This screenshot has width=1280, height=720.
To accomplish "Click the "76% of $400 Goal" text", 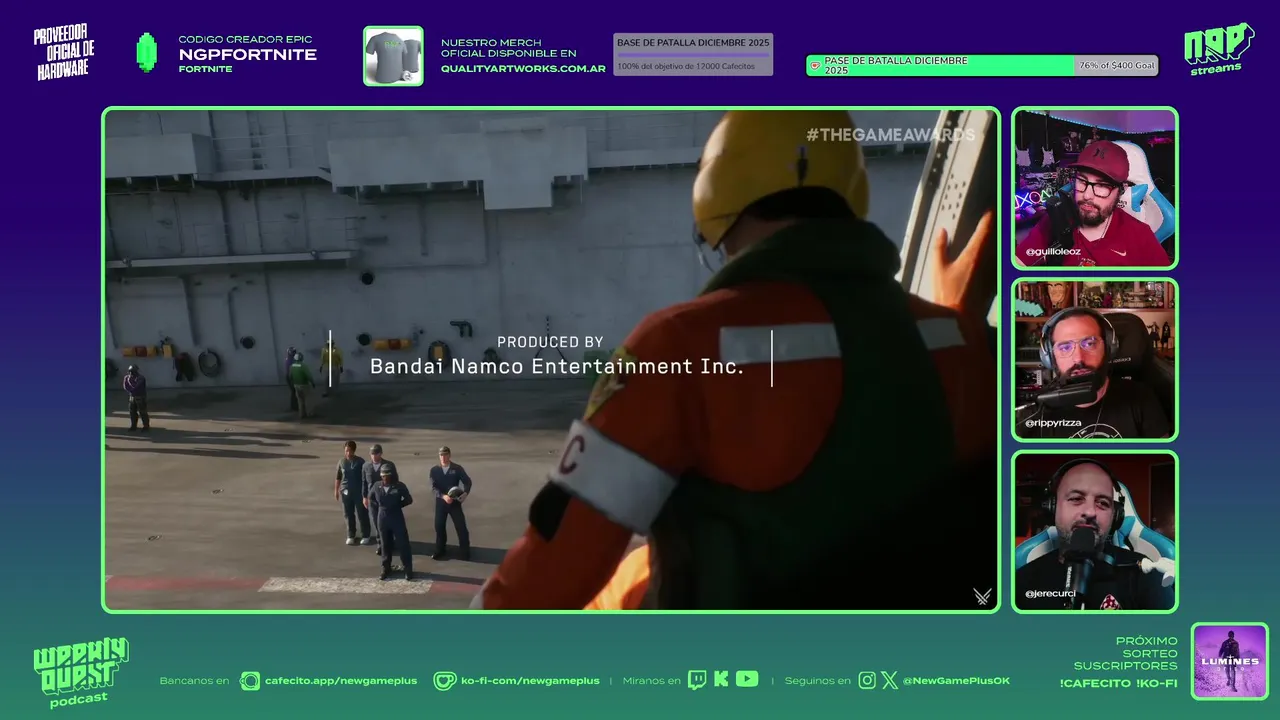I will pos(1117,66).
